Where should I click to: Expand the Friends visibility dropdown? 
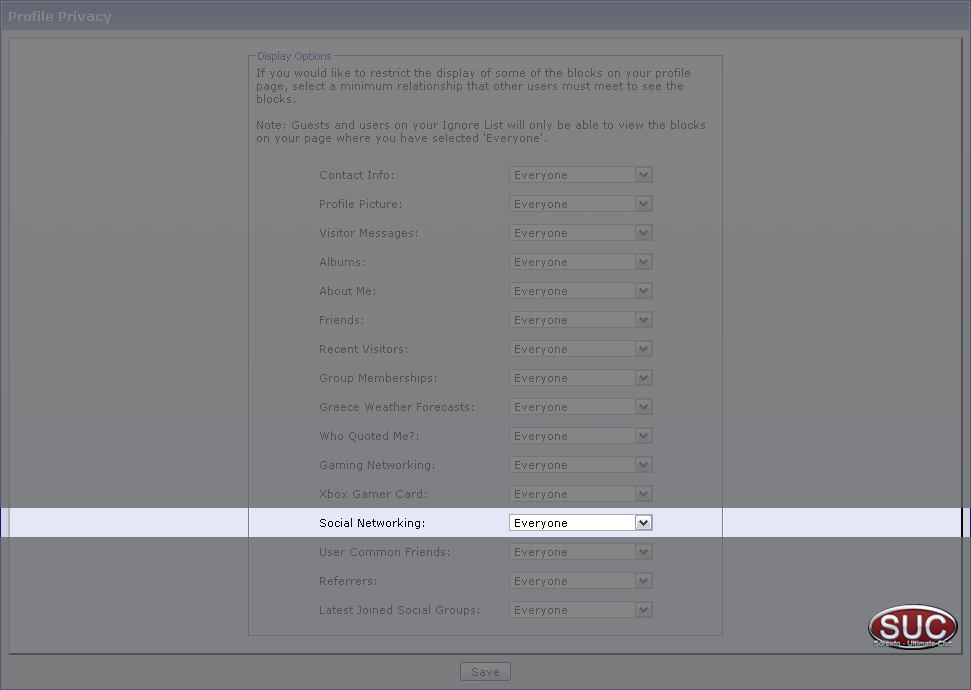pyautogui.click(x=580, y=320)
